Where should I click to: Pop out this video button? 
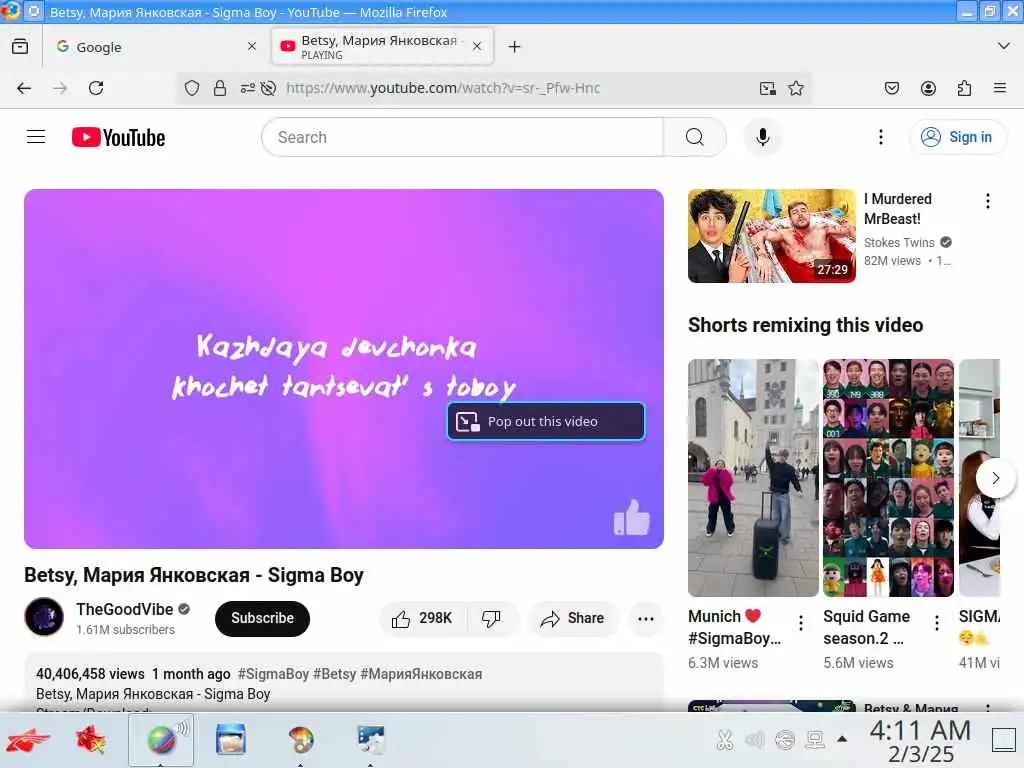click(546, 421)
